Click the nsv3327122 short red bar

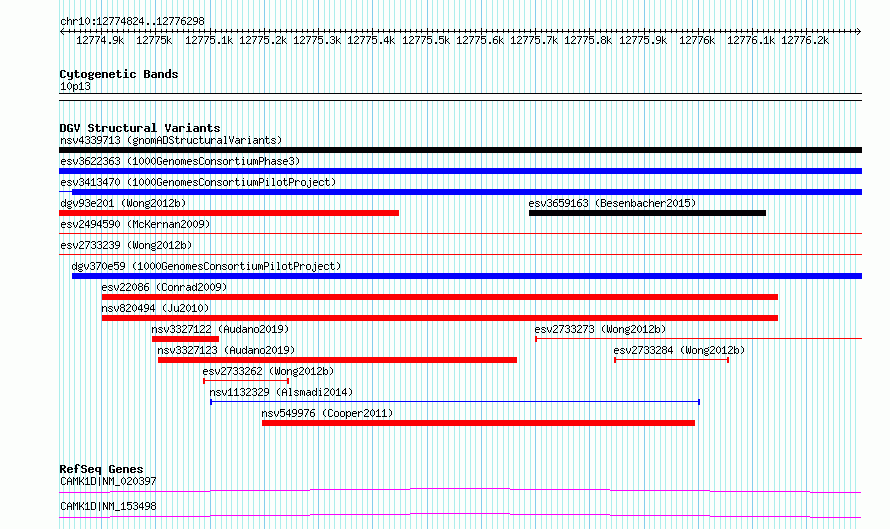click(185, 339)
